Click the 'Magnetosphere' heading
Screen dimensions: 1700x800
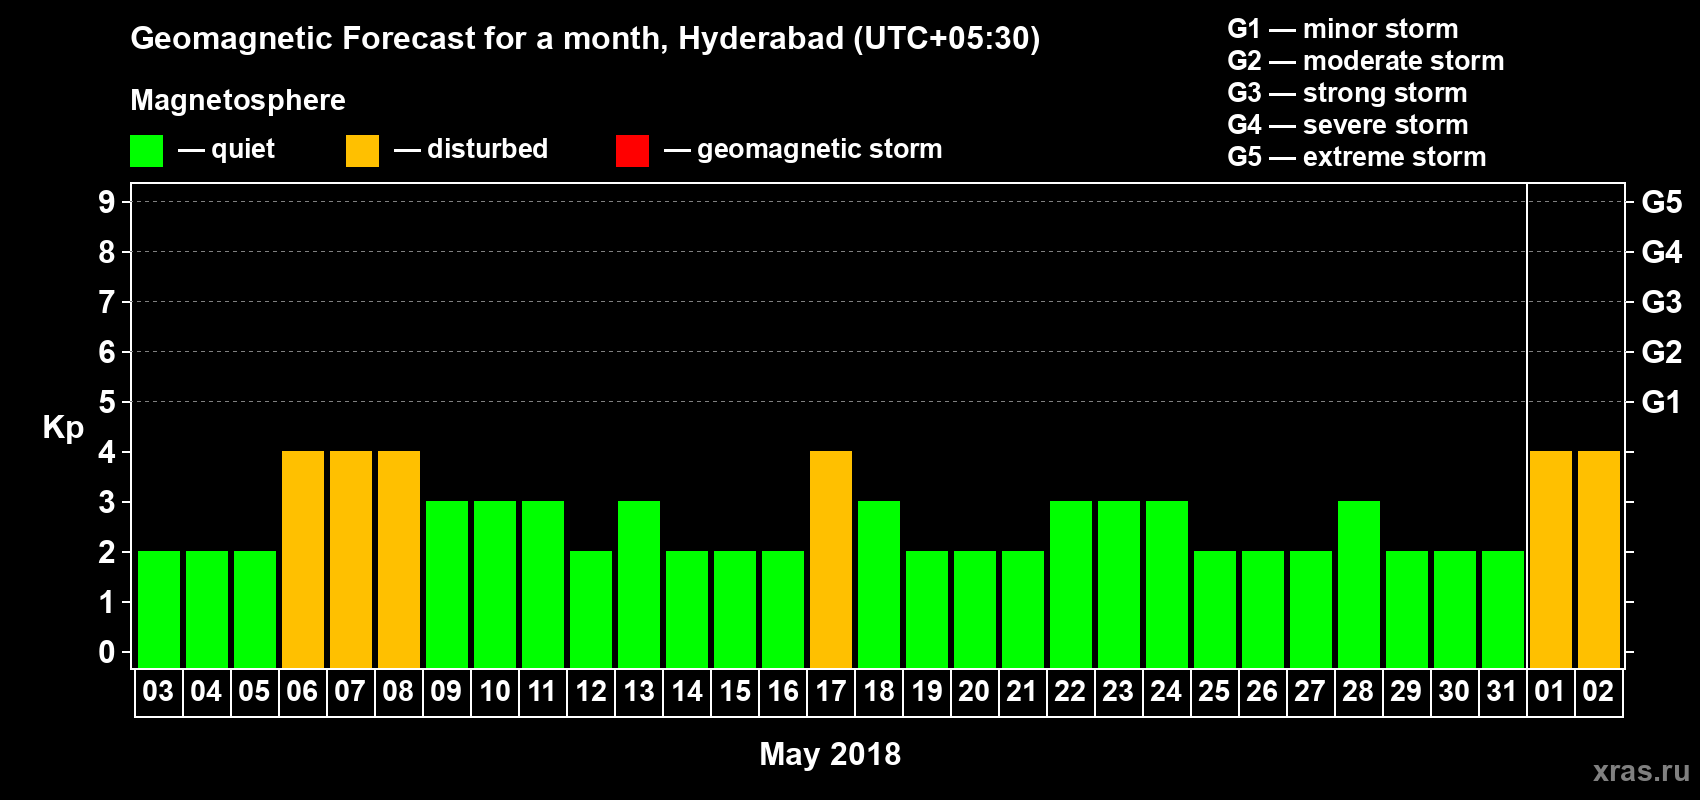pos(238,101)
